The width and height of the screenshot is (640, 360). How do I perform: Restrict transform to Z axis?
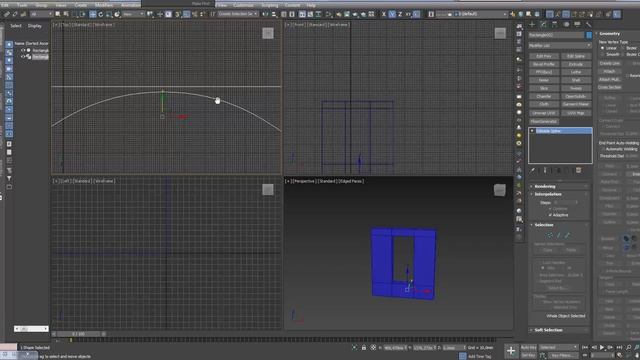click(x=400, y=14)
